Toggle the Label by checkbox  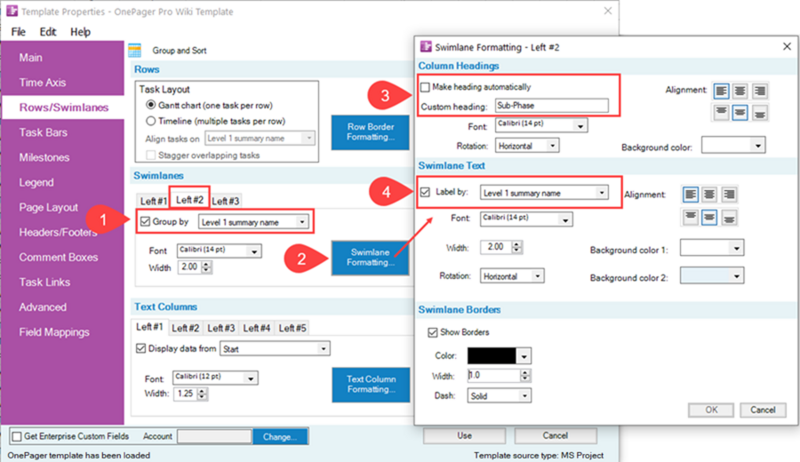coord(425,192)
